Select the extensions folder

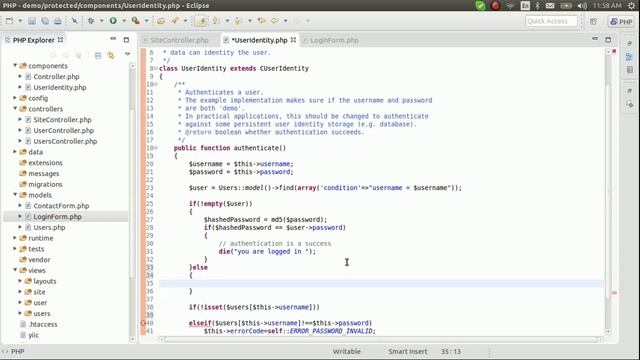[x=45, y=162]
